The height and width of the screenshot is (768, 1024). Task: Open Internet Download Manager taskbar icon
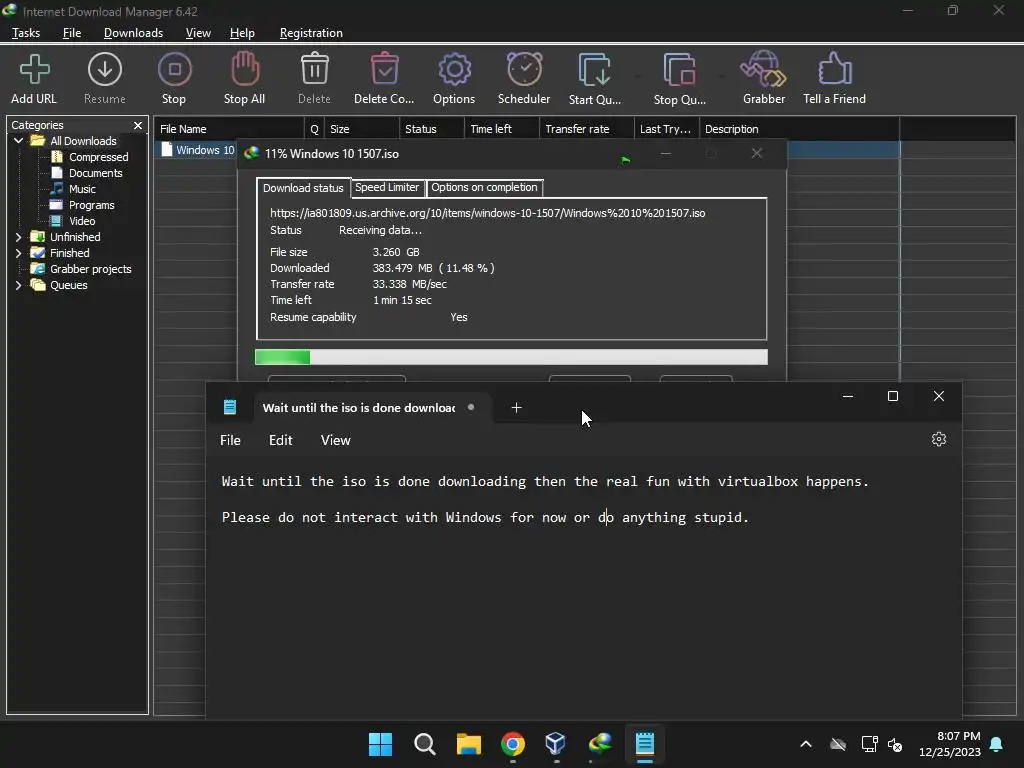[x=600, y=744]
